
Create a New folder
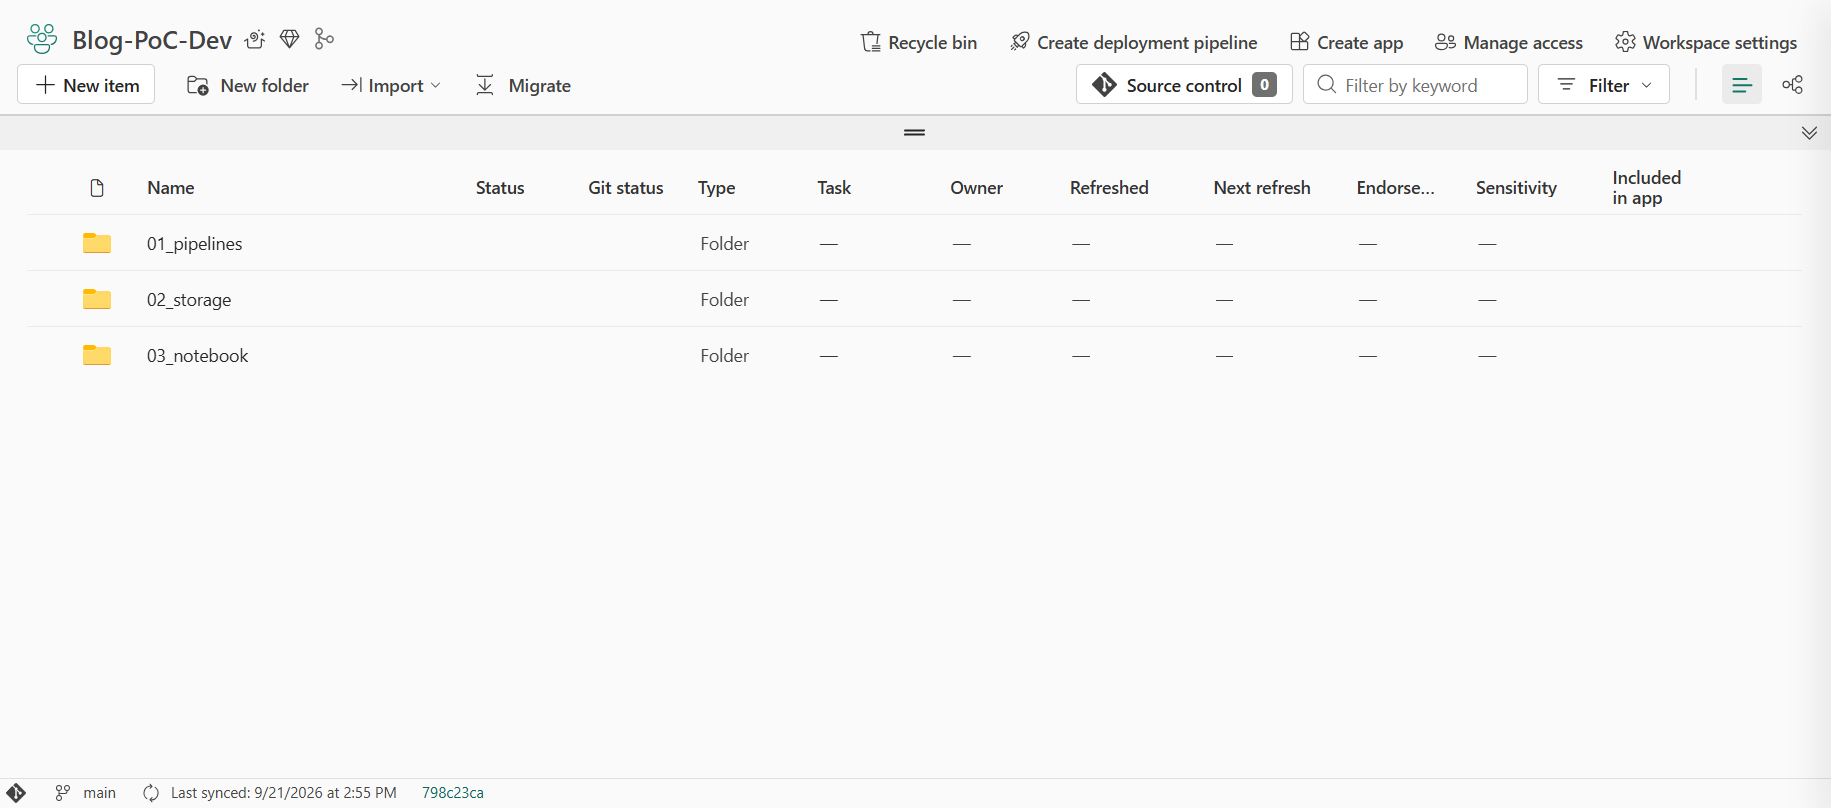[x=248, y=85]
